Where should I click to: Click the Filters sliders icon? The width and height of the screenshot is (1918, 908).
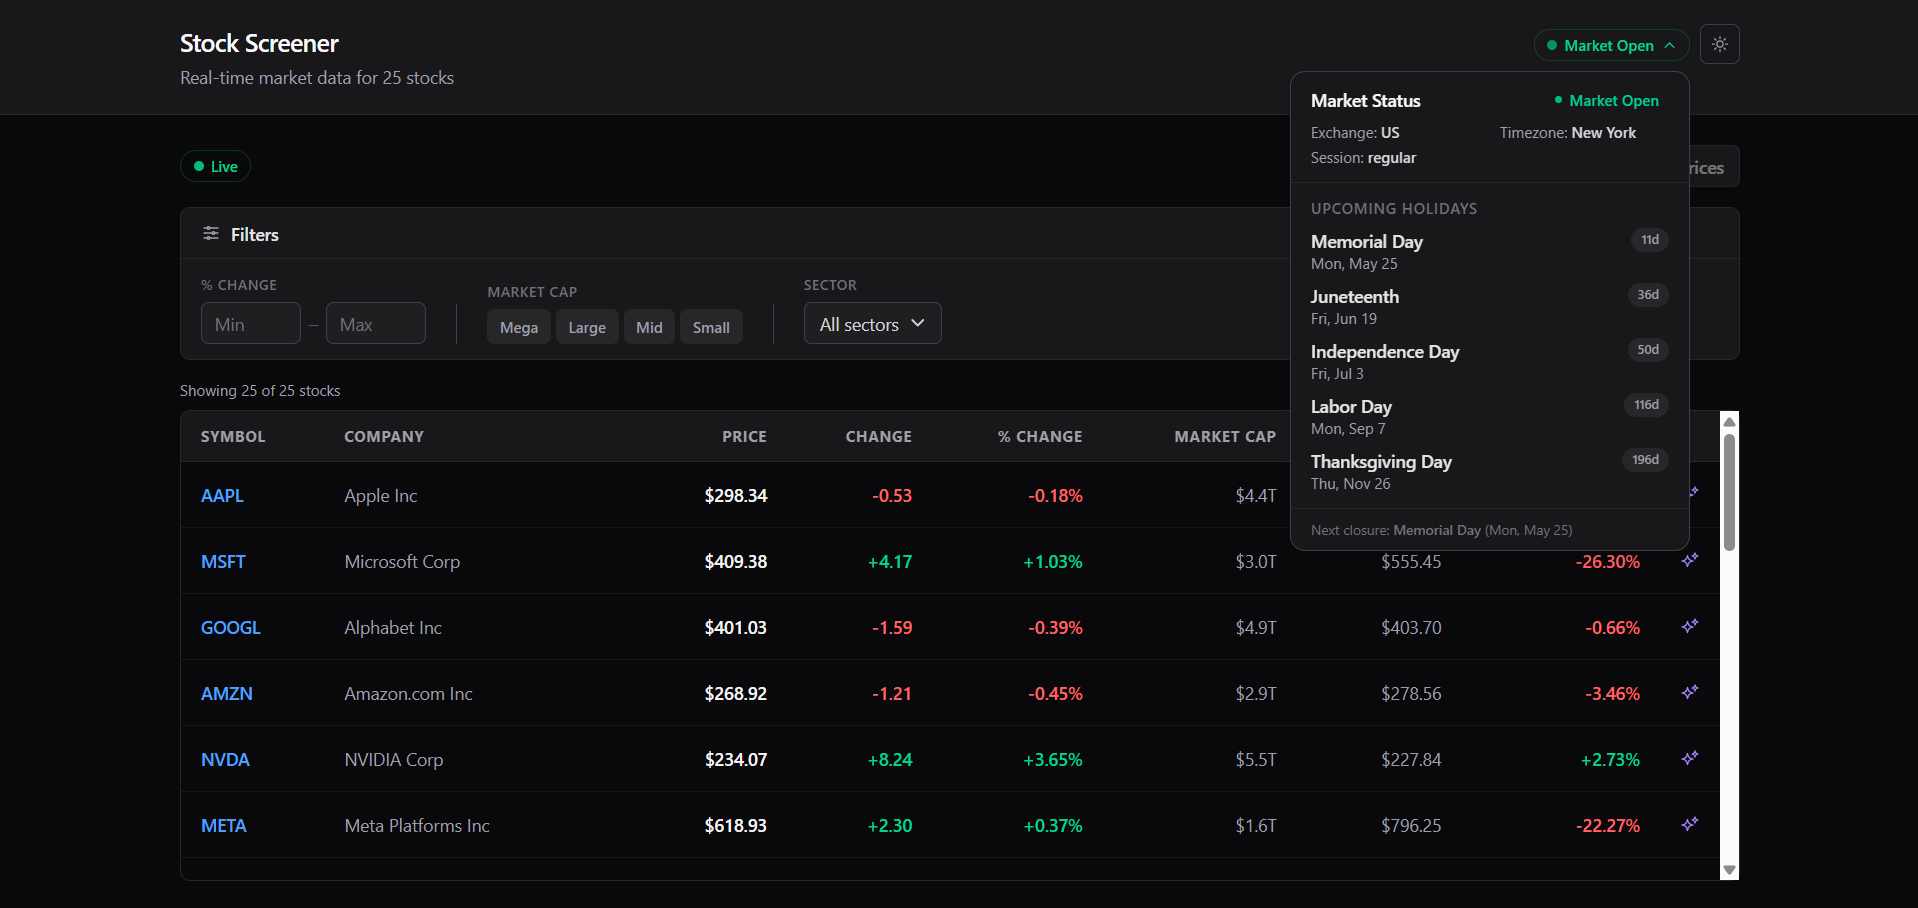[x=211, y=233]
